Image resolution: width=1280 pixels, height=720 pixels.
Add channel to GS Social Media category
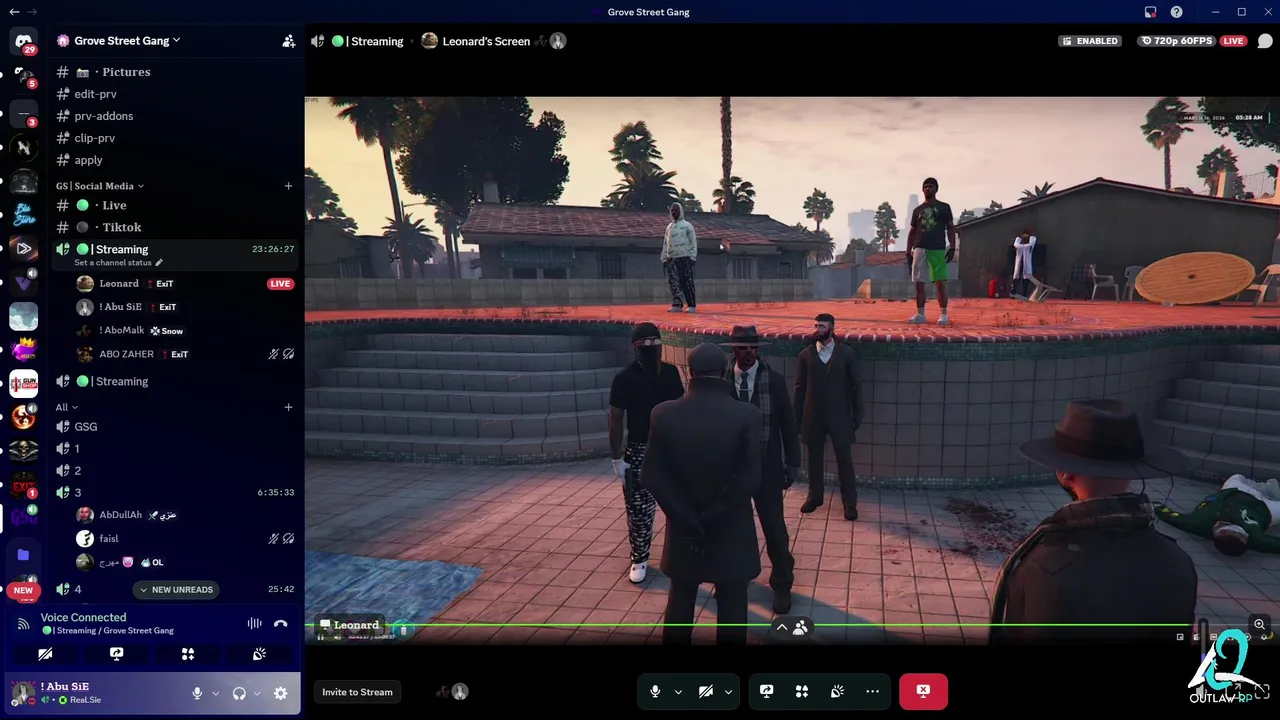coord(288,186)
